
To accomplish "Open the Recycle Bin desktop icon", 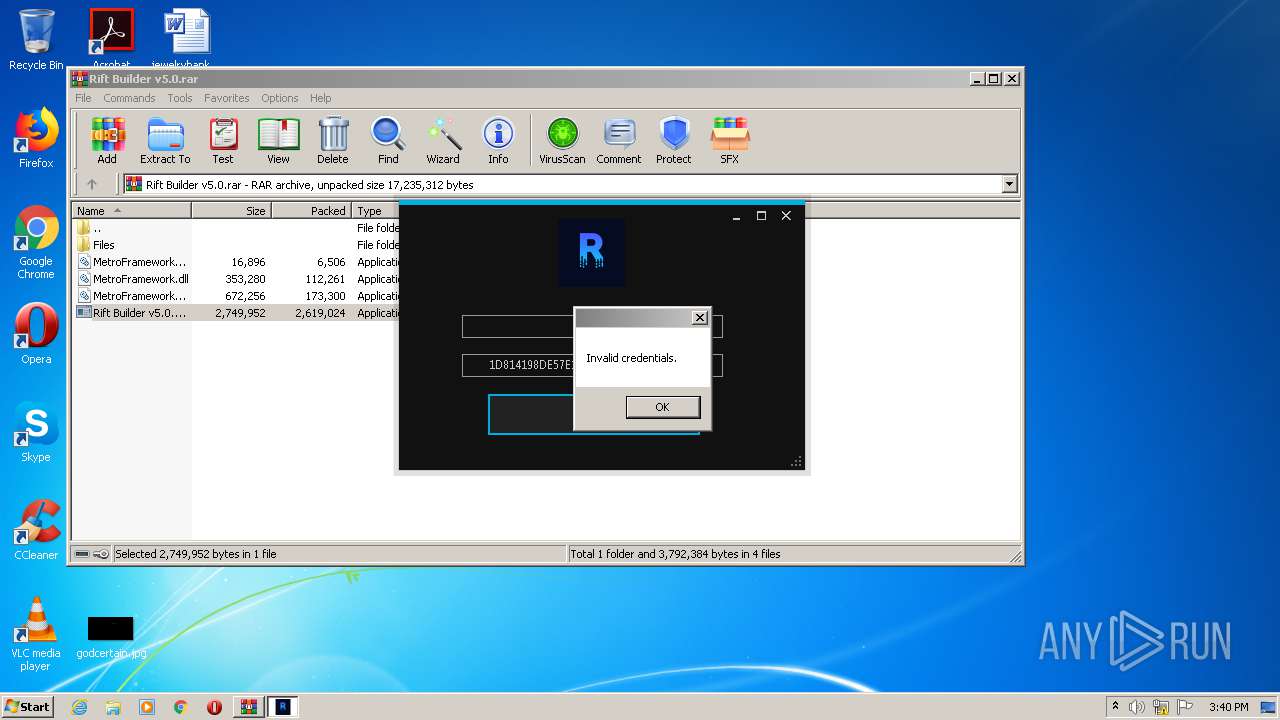I will pos(36,40).
